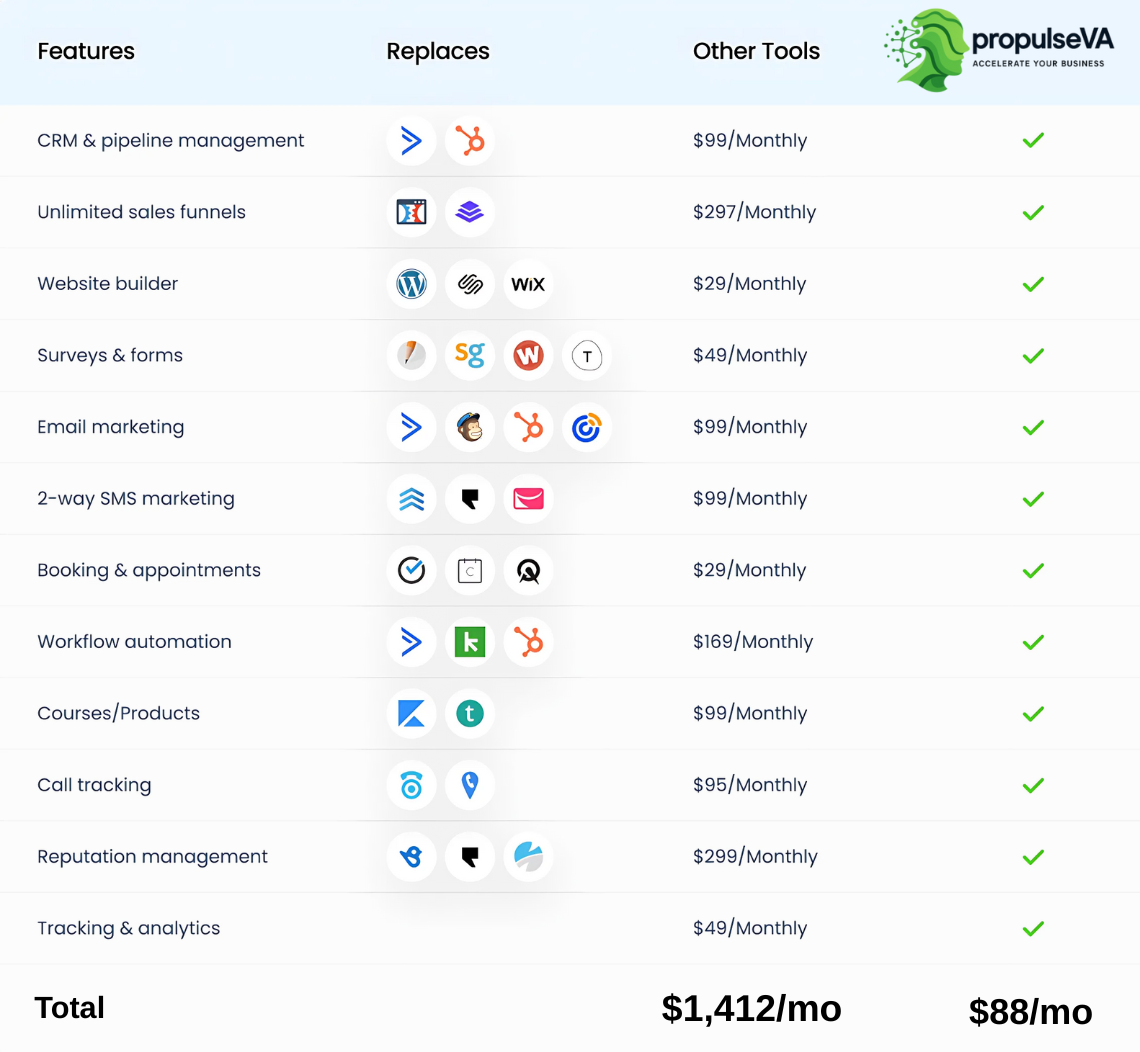1140x1052 pixels.
Task: Select the Calendly icon in Booking row
Action: [411, 570]
